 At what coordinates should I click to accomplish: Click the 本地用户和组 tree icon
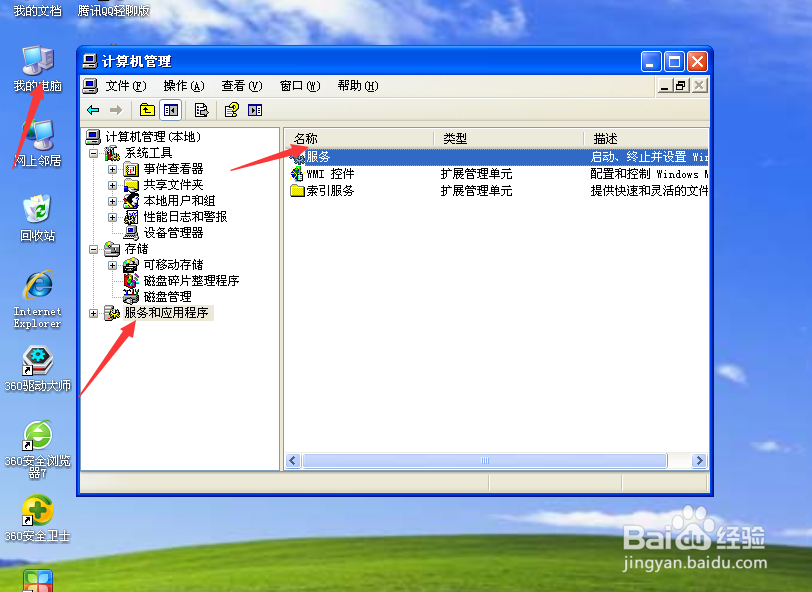click(x=131, y=201)
